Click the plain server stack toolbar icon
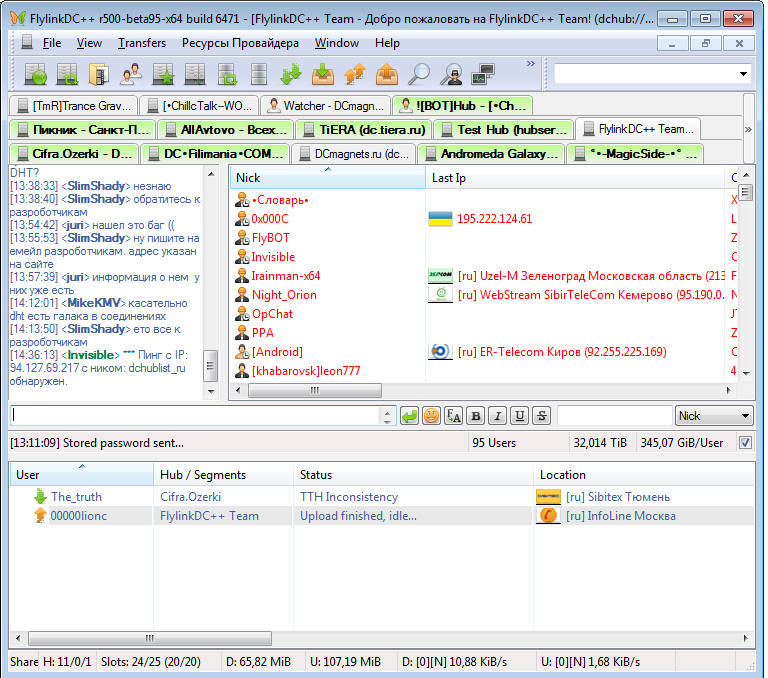The height and width of the screenshot is (678, 768). (x=259, y=74)
